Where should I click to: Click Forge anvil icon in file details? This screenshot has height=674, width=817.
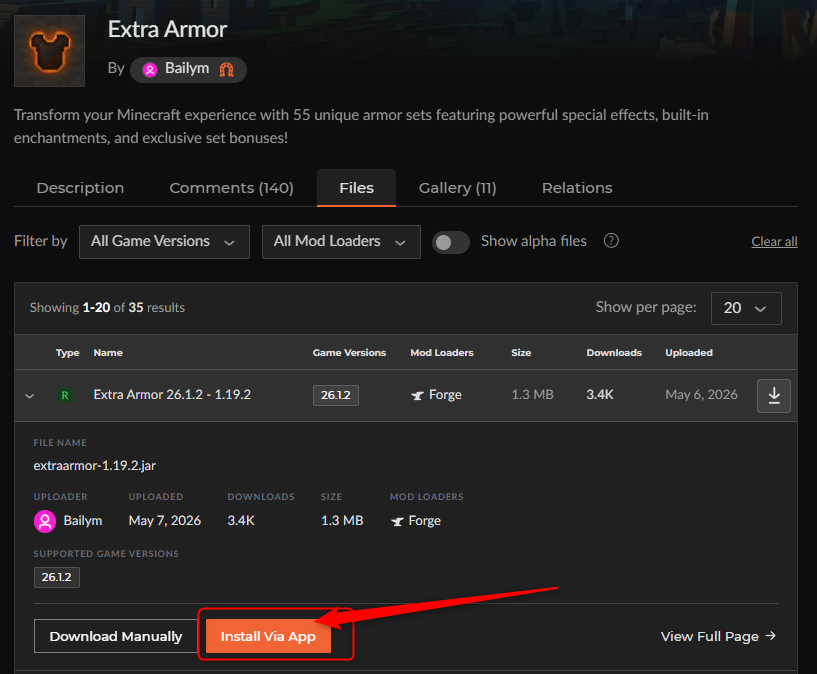[x=397, y=521]
